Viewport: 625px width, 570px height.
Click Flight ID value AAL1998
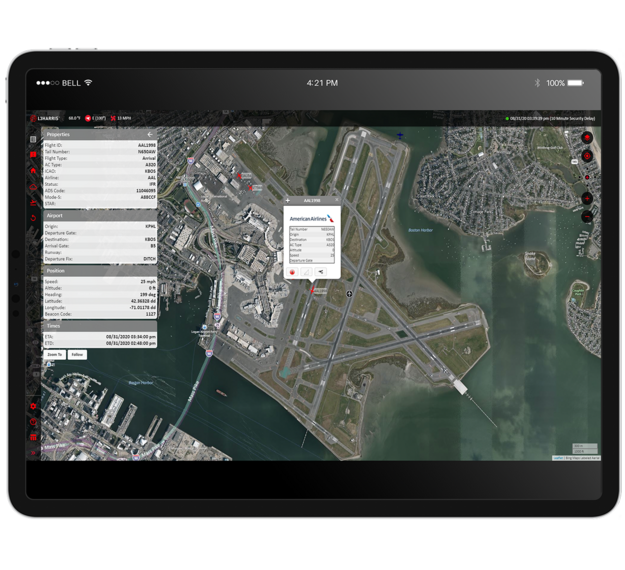point(147,145)
